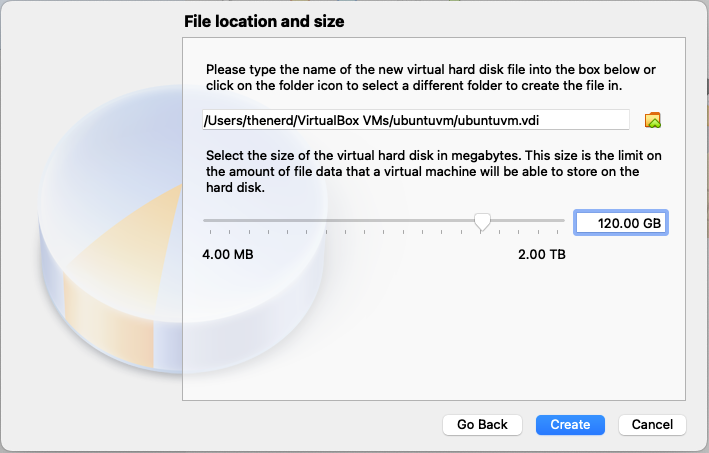Click slider track left of the handle
The height and width of the screenshot is (453, 709).
[x=340, y=221]
